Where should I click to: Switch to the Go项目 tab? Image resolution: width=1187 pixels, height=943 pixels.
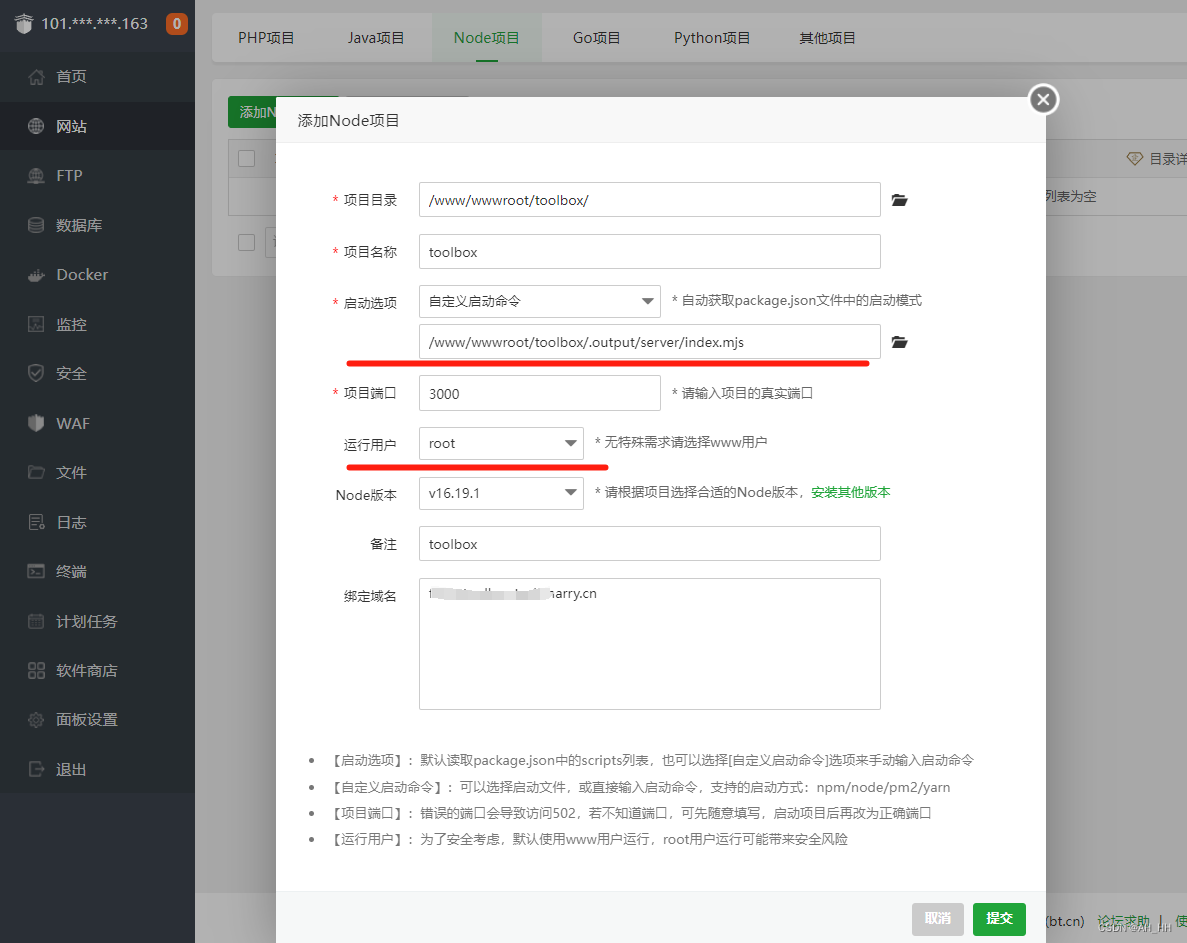597,38
